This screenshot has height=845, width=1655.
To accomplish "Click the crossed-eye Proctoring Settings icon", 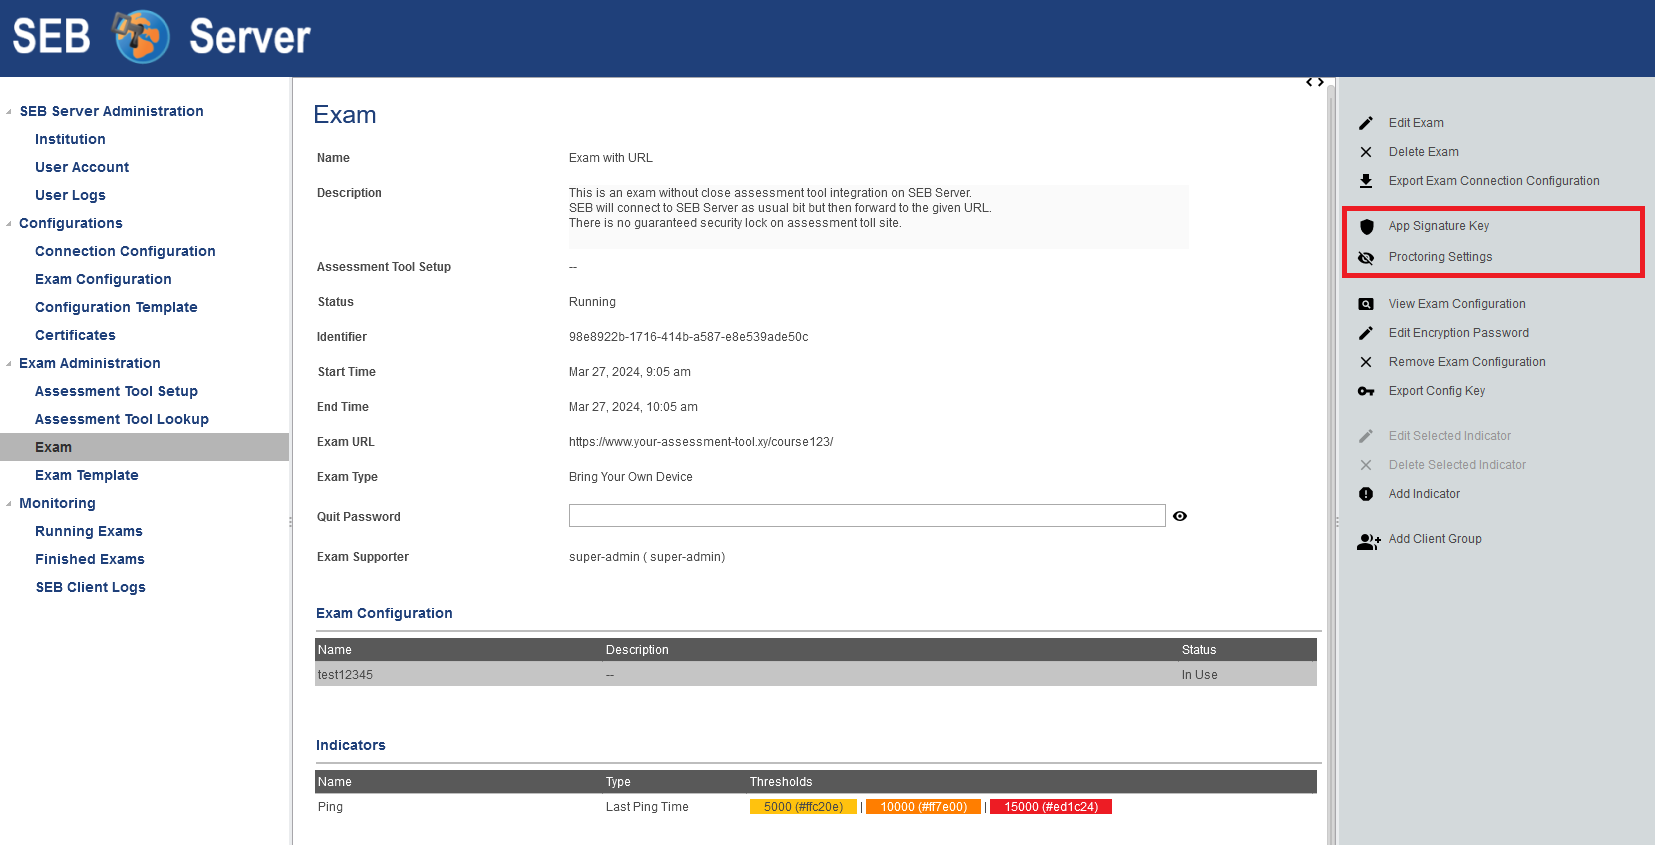I will (x=1366, y=258).
